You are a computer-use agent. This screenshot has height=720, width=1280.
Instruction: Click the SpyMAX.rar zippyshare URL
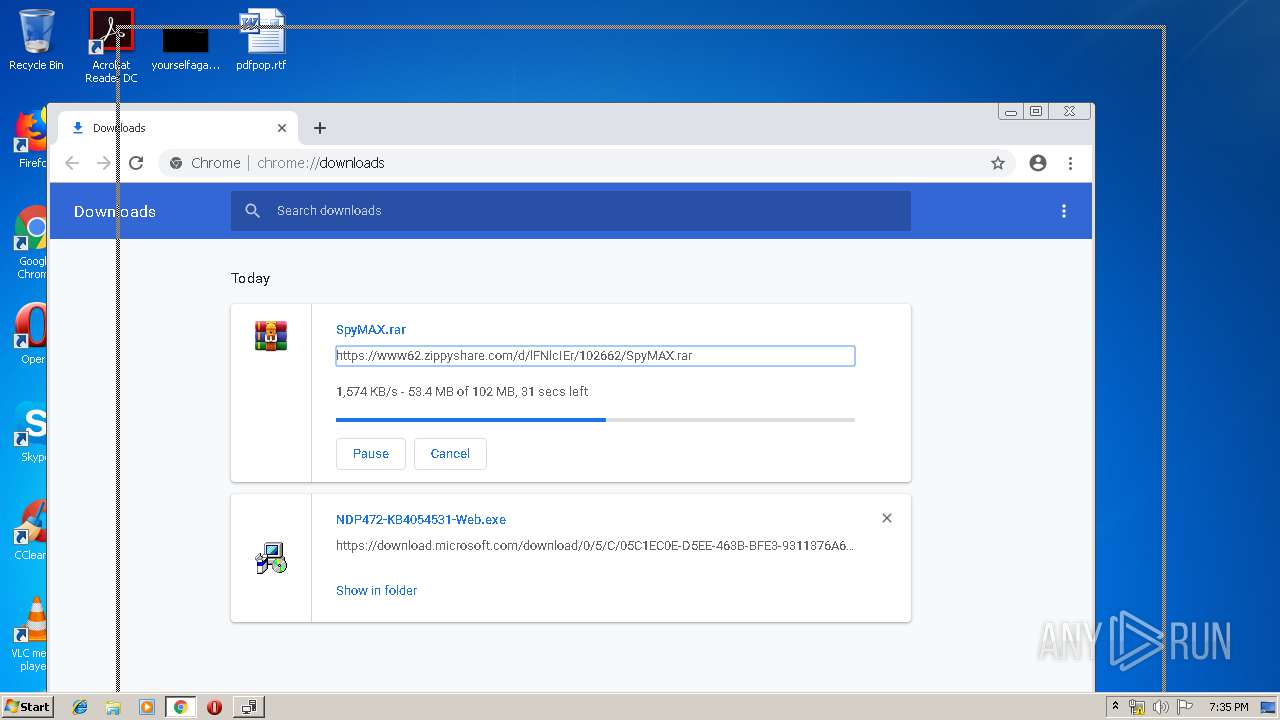(x=595, y=356)
